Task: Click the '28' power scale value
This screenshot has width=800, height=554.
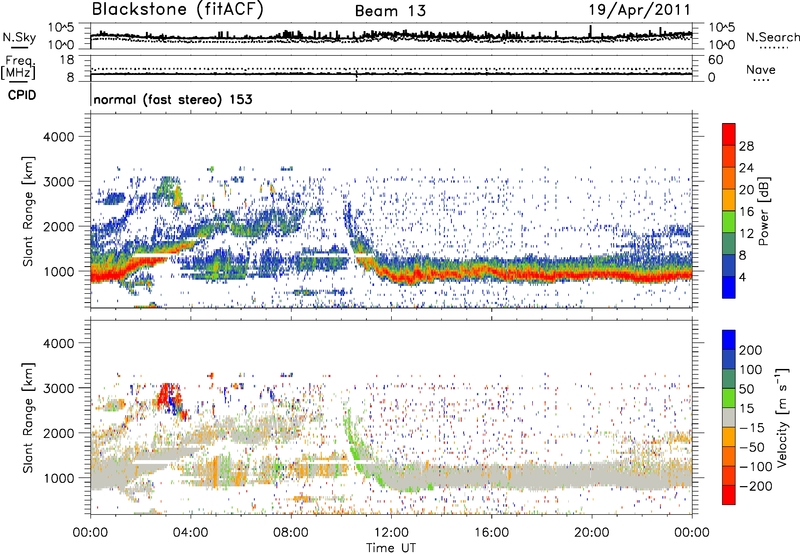Action: [x=746, y=146]
